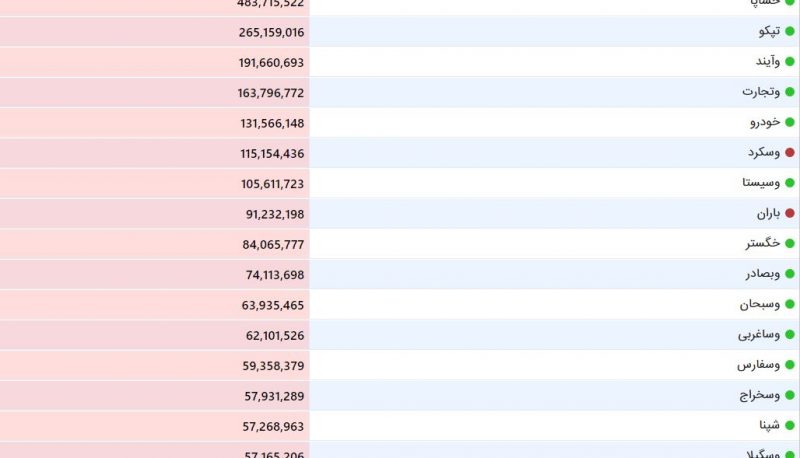Click the 191,660,693 value cell
This screenshot has height=458, width=800.
tap(155, 62)
